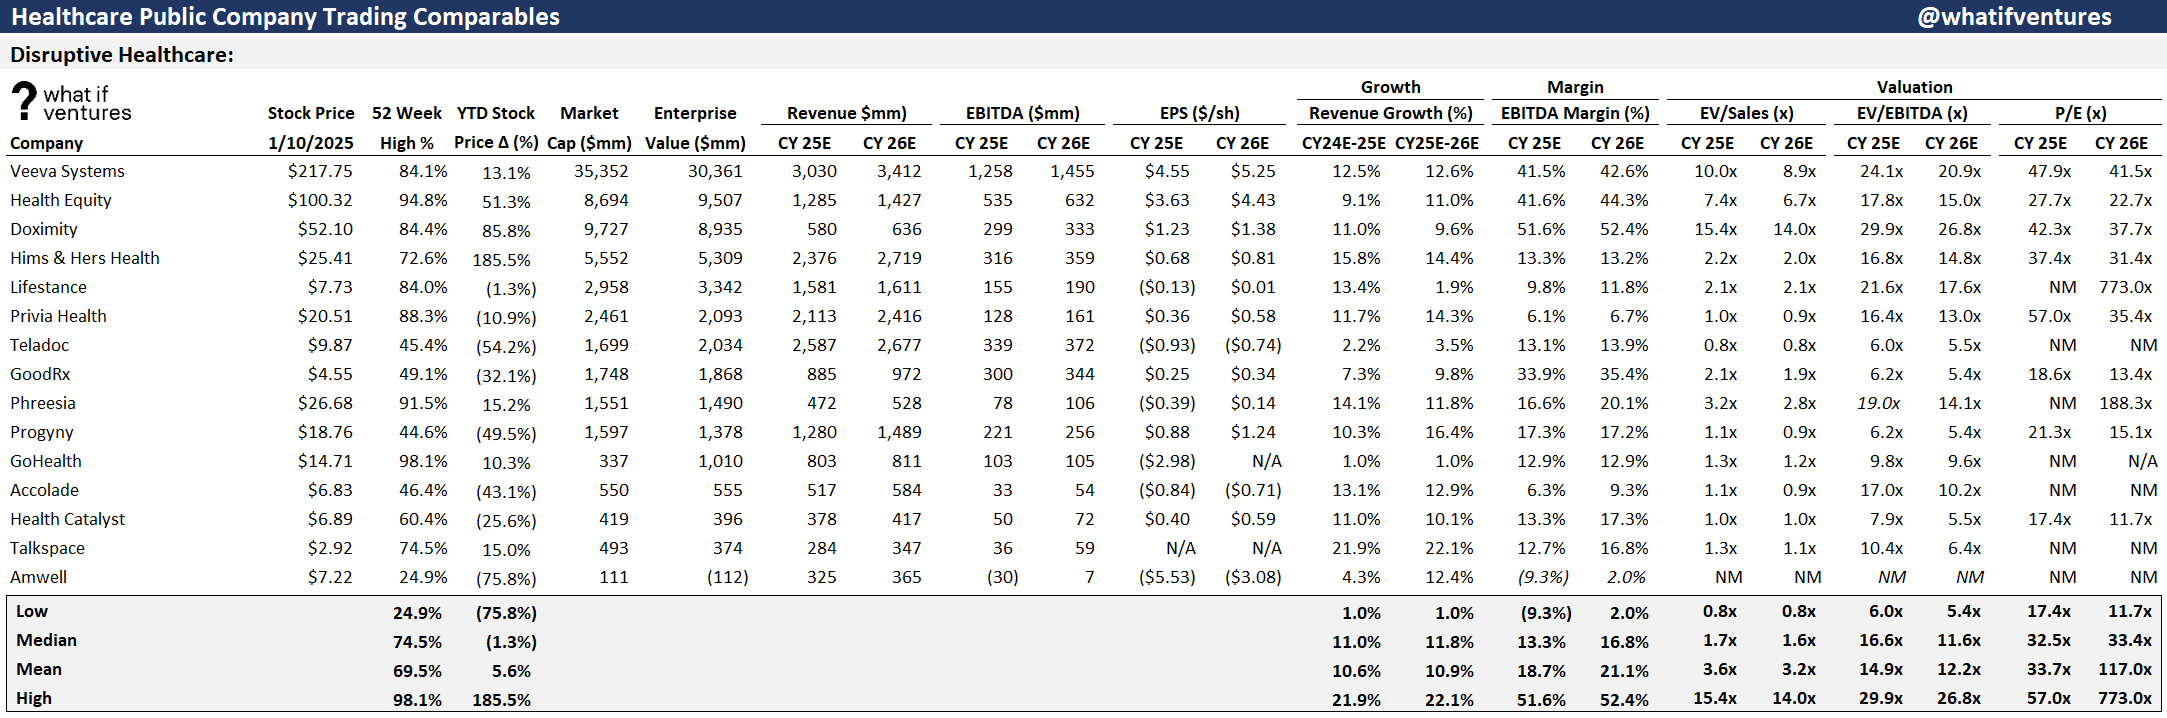This screenshot has height=718, width=2167.
Task: Select the Disruptive Healthcare section heading
Action: point(122,55)
